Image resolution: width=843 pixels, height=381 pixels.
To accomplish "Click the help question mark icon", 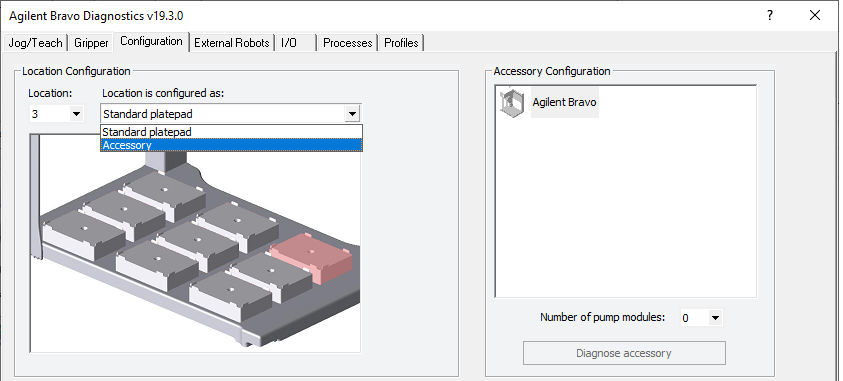I will coord(769,16).
